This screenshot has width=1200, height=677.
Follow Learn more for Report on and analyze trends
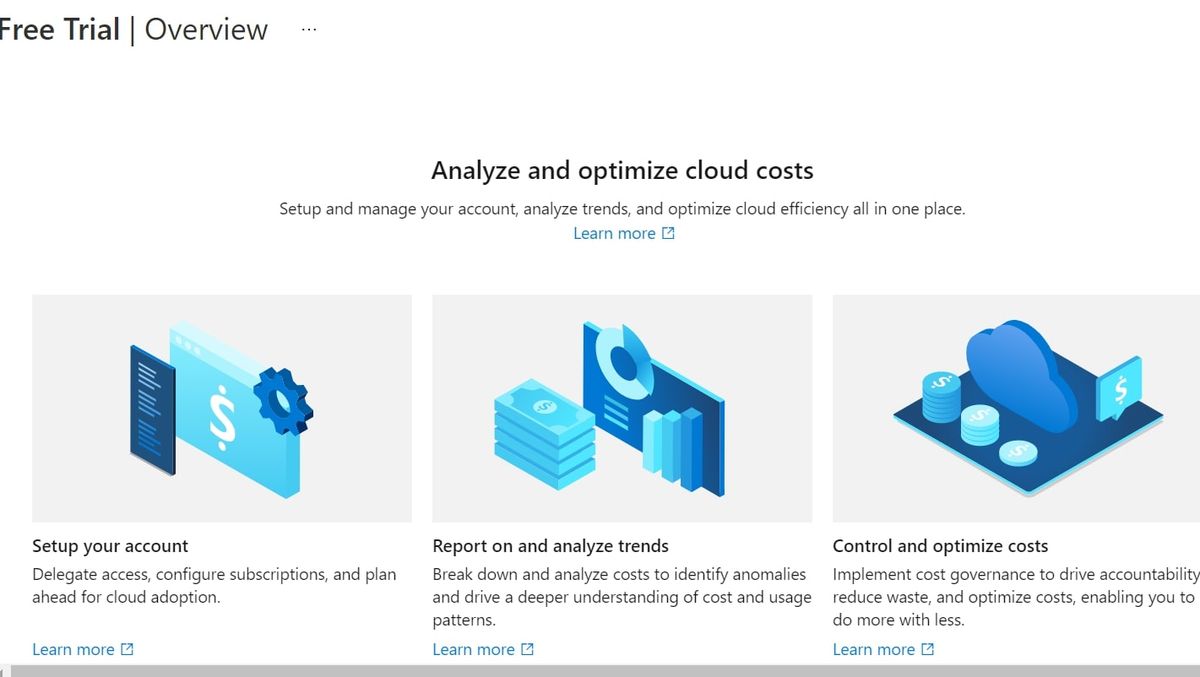coord(473,649)
